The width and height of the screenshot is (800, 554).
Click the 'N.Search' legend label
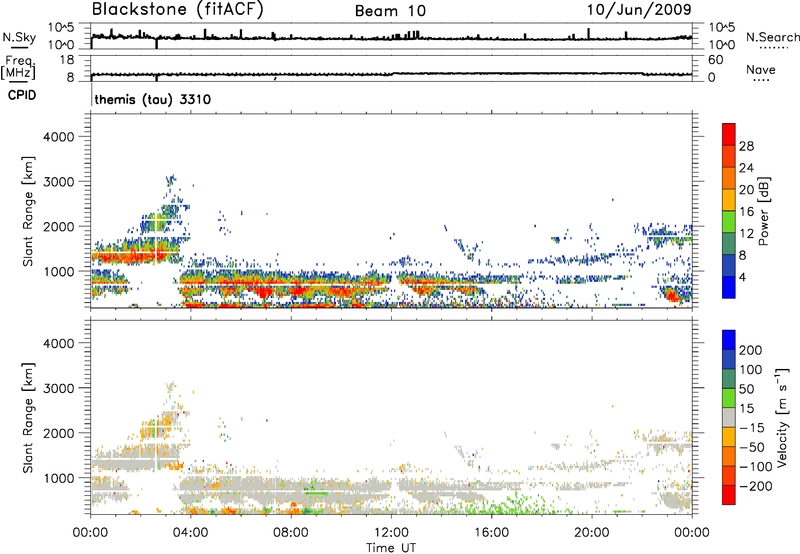[x=773, y=37]
